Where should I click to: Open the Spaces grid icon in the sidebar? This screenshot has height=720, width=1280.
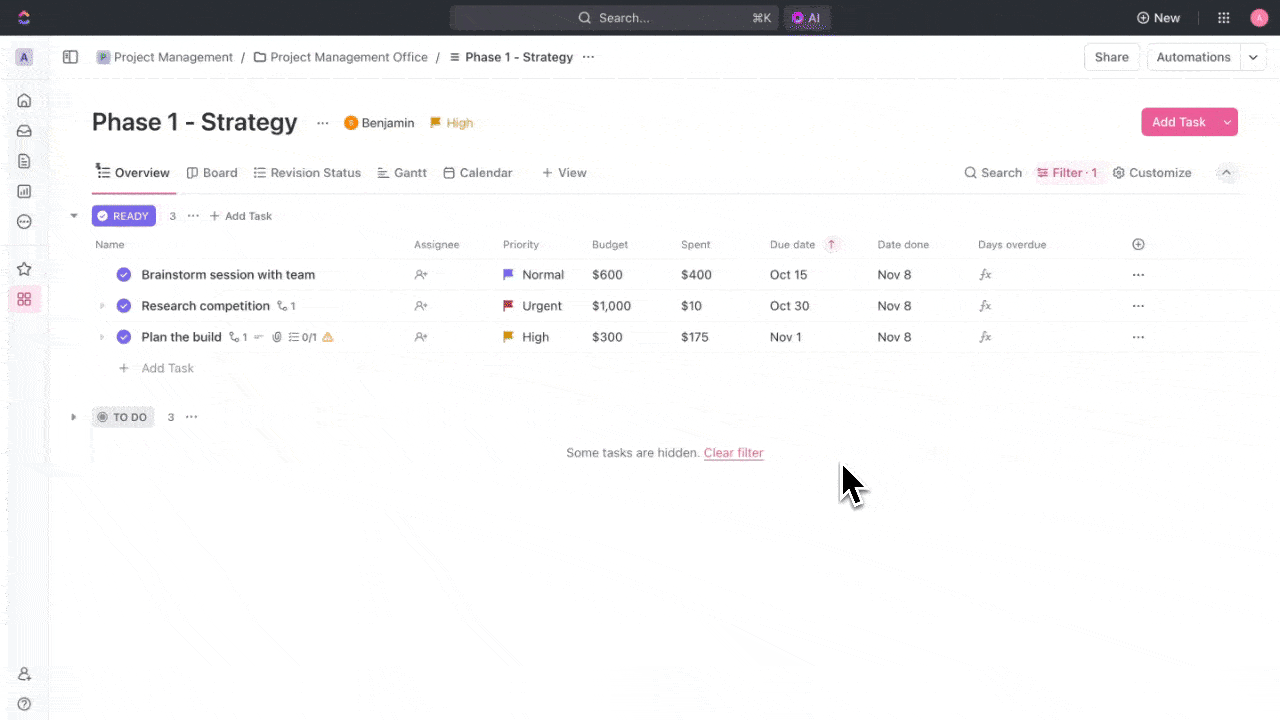pyautogui.click(x=24, y=299)
